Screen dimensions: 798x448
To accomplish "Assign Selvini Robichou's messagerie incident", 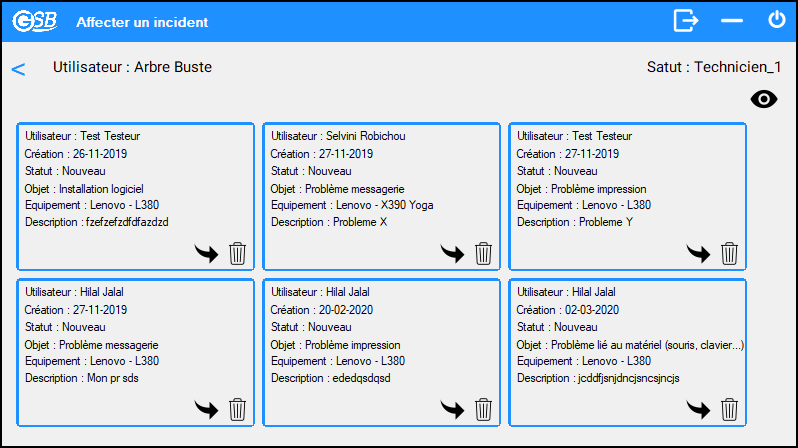I will (452, 253).
